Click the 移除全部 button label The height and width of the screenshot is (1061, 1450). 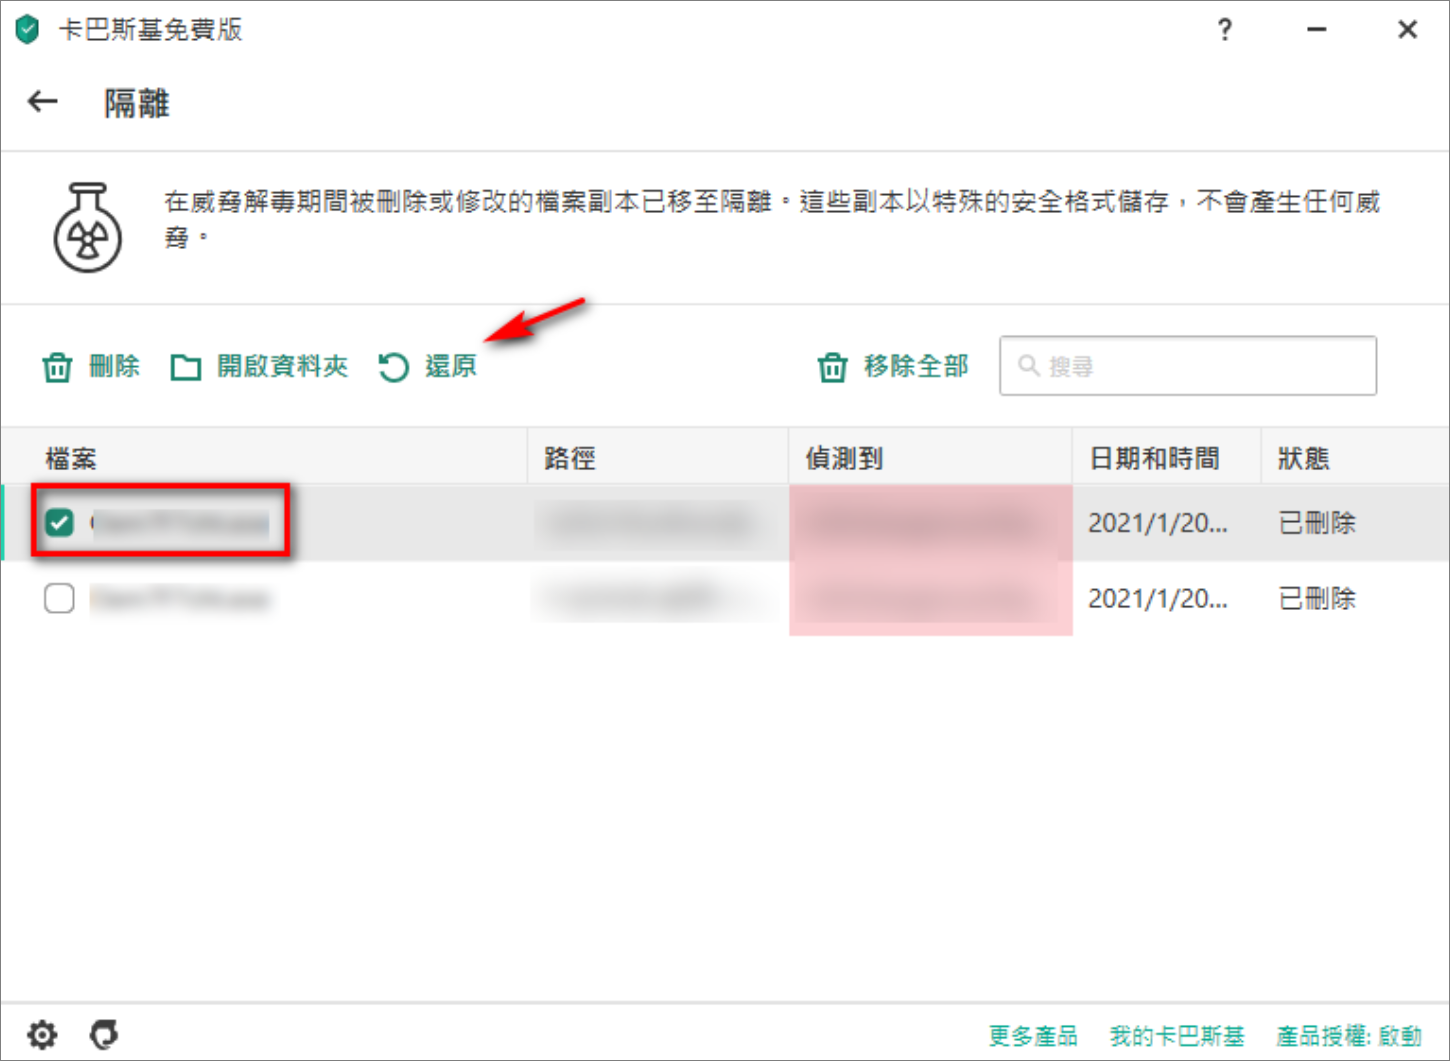916,366
